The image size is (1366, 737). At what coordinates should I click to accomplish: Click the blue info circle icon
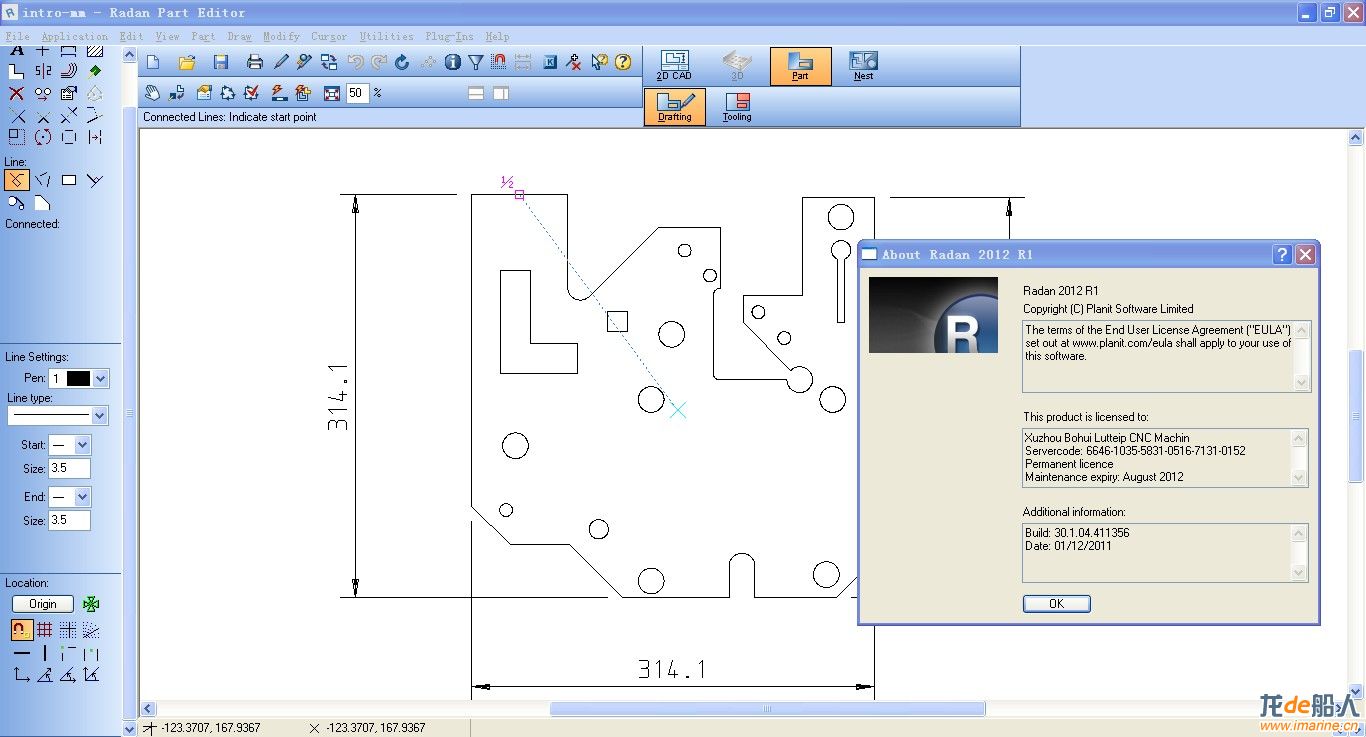(453, 62)
